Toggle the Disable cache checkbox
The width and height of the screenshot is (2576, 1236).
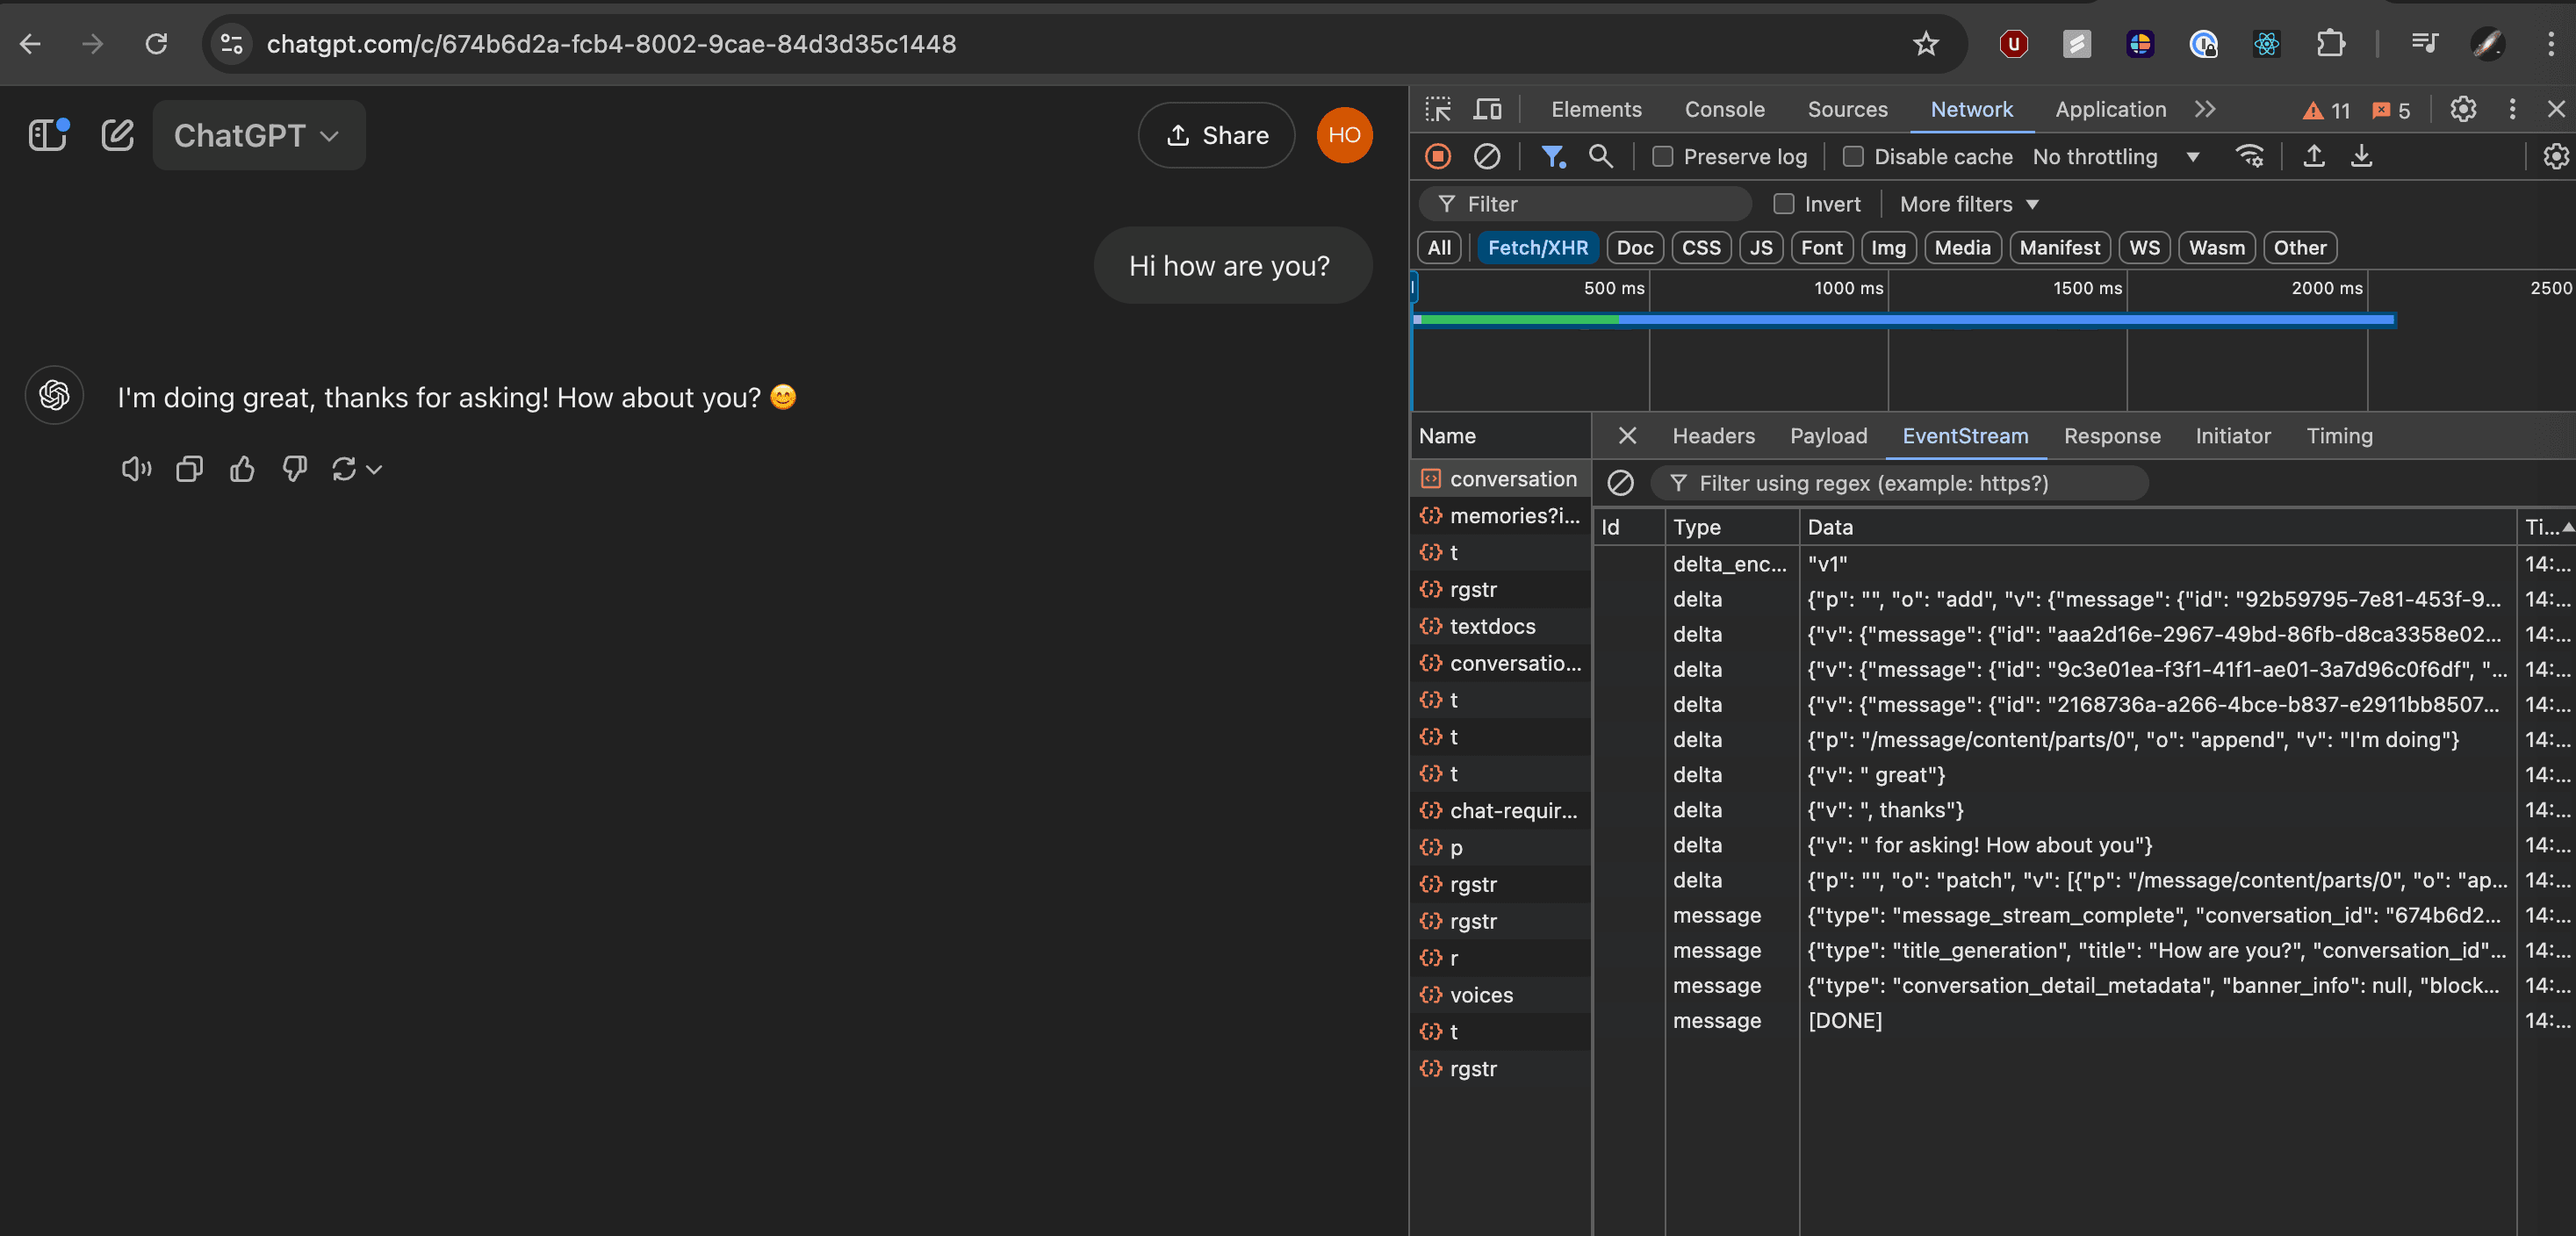(x=1852, y=156)
